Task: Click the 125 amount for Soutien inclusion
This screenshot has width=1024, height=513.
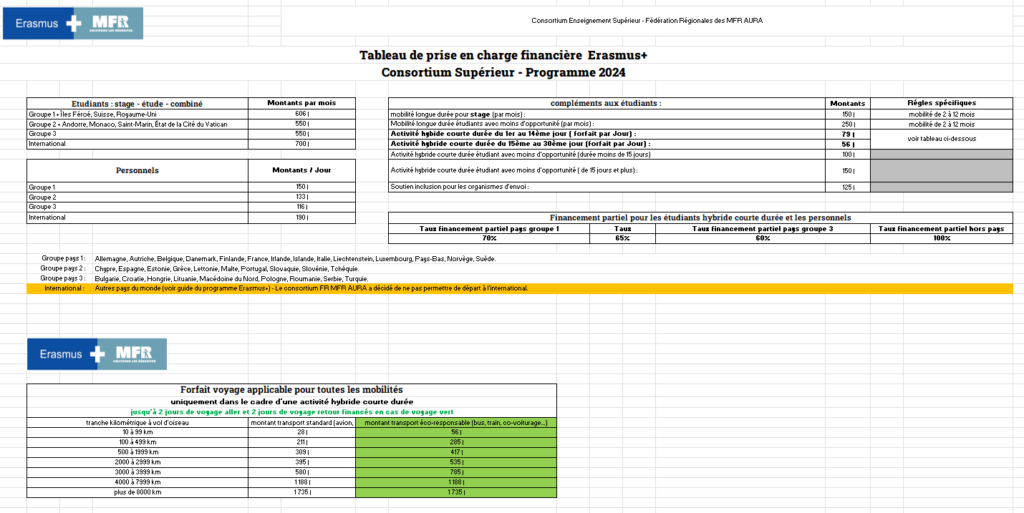Action: coord(848,187)
